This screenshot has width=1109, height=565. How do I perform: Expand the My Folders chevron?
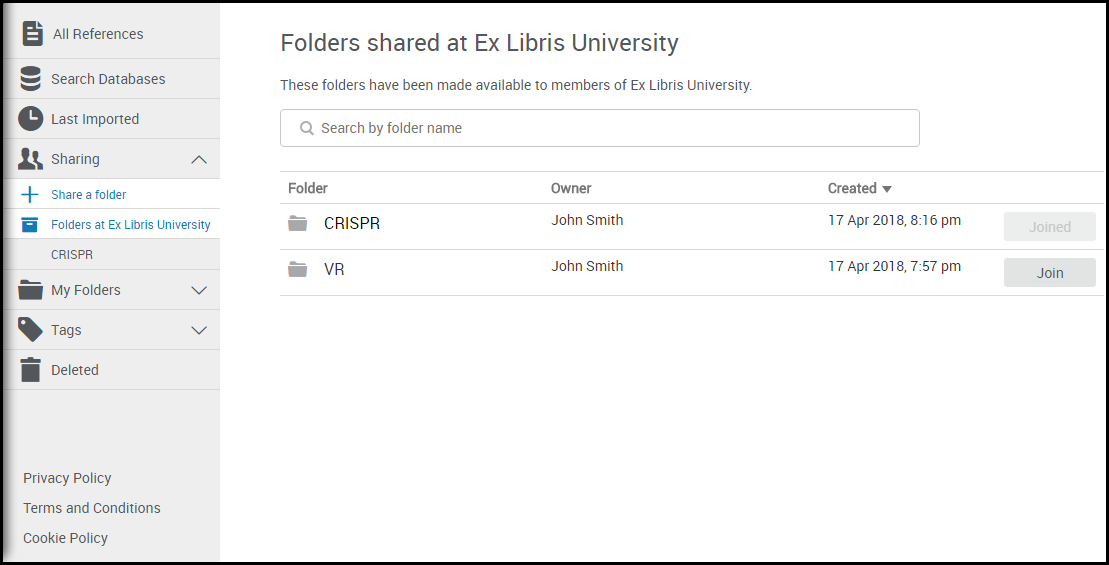point(199,290)
